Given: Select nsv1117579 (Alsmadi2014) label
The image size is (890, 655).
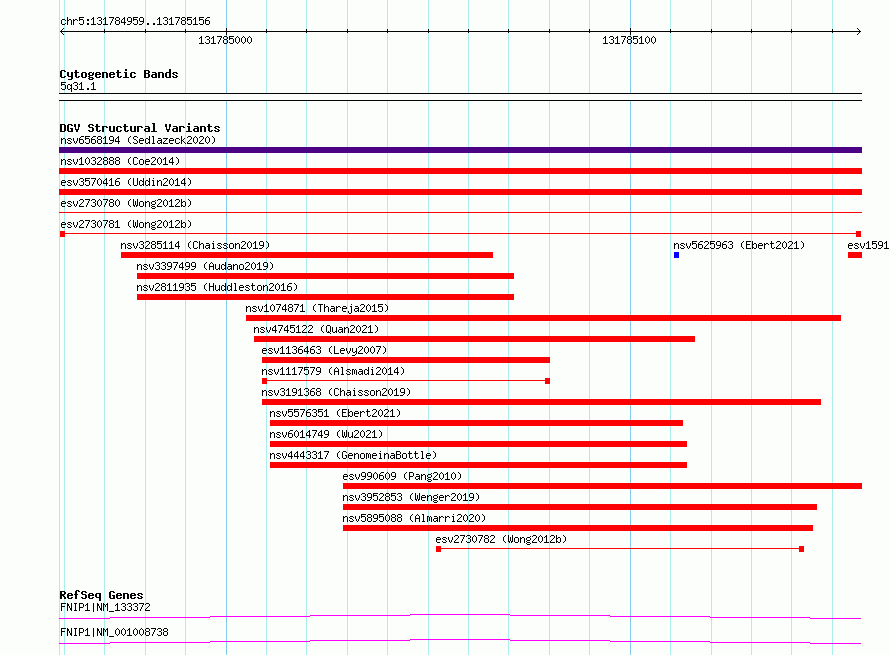Looking at the screenshot, I should tap(333, 371).
